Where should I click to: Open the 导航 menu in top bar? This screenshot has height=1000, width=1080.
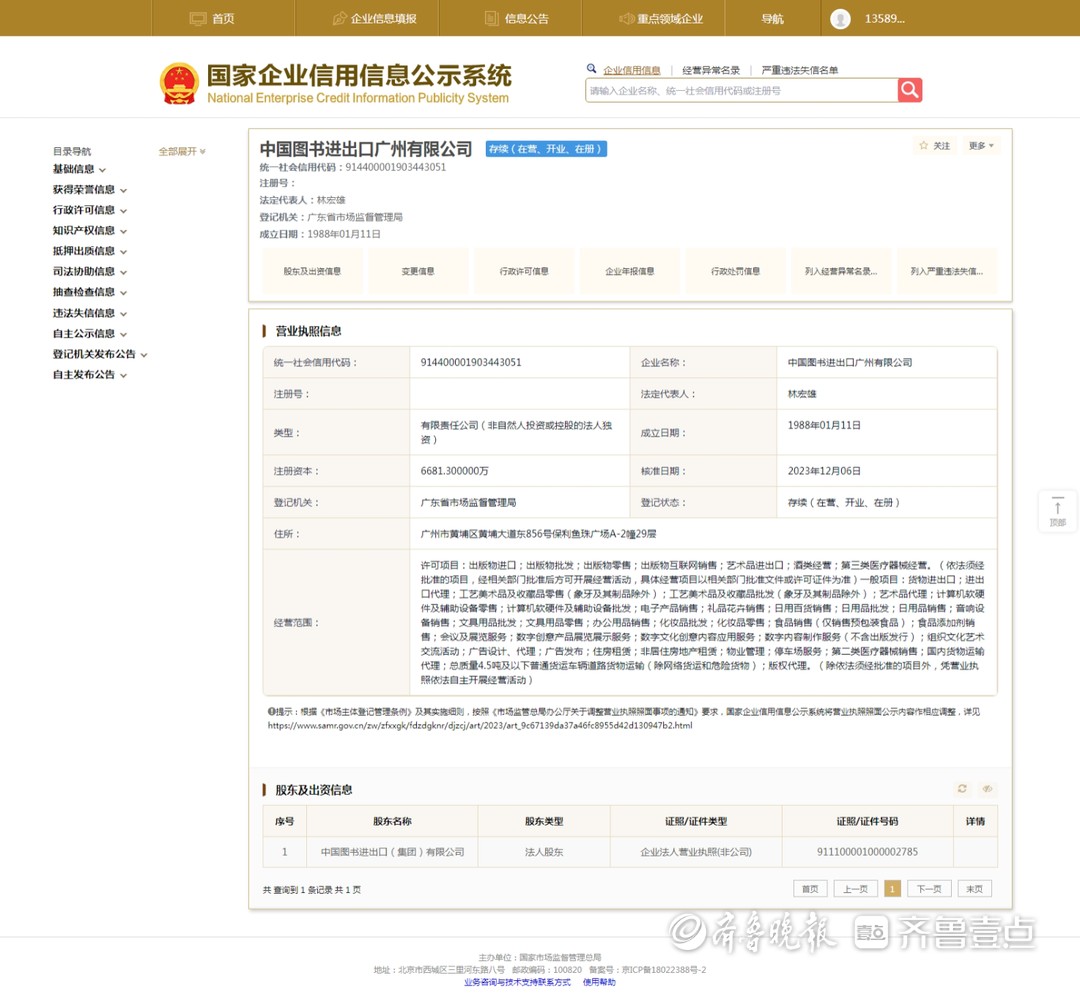point(772,19)
